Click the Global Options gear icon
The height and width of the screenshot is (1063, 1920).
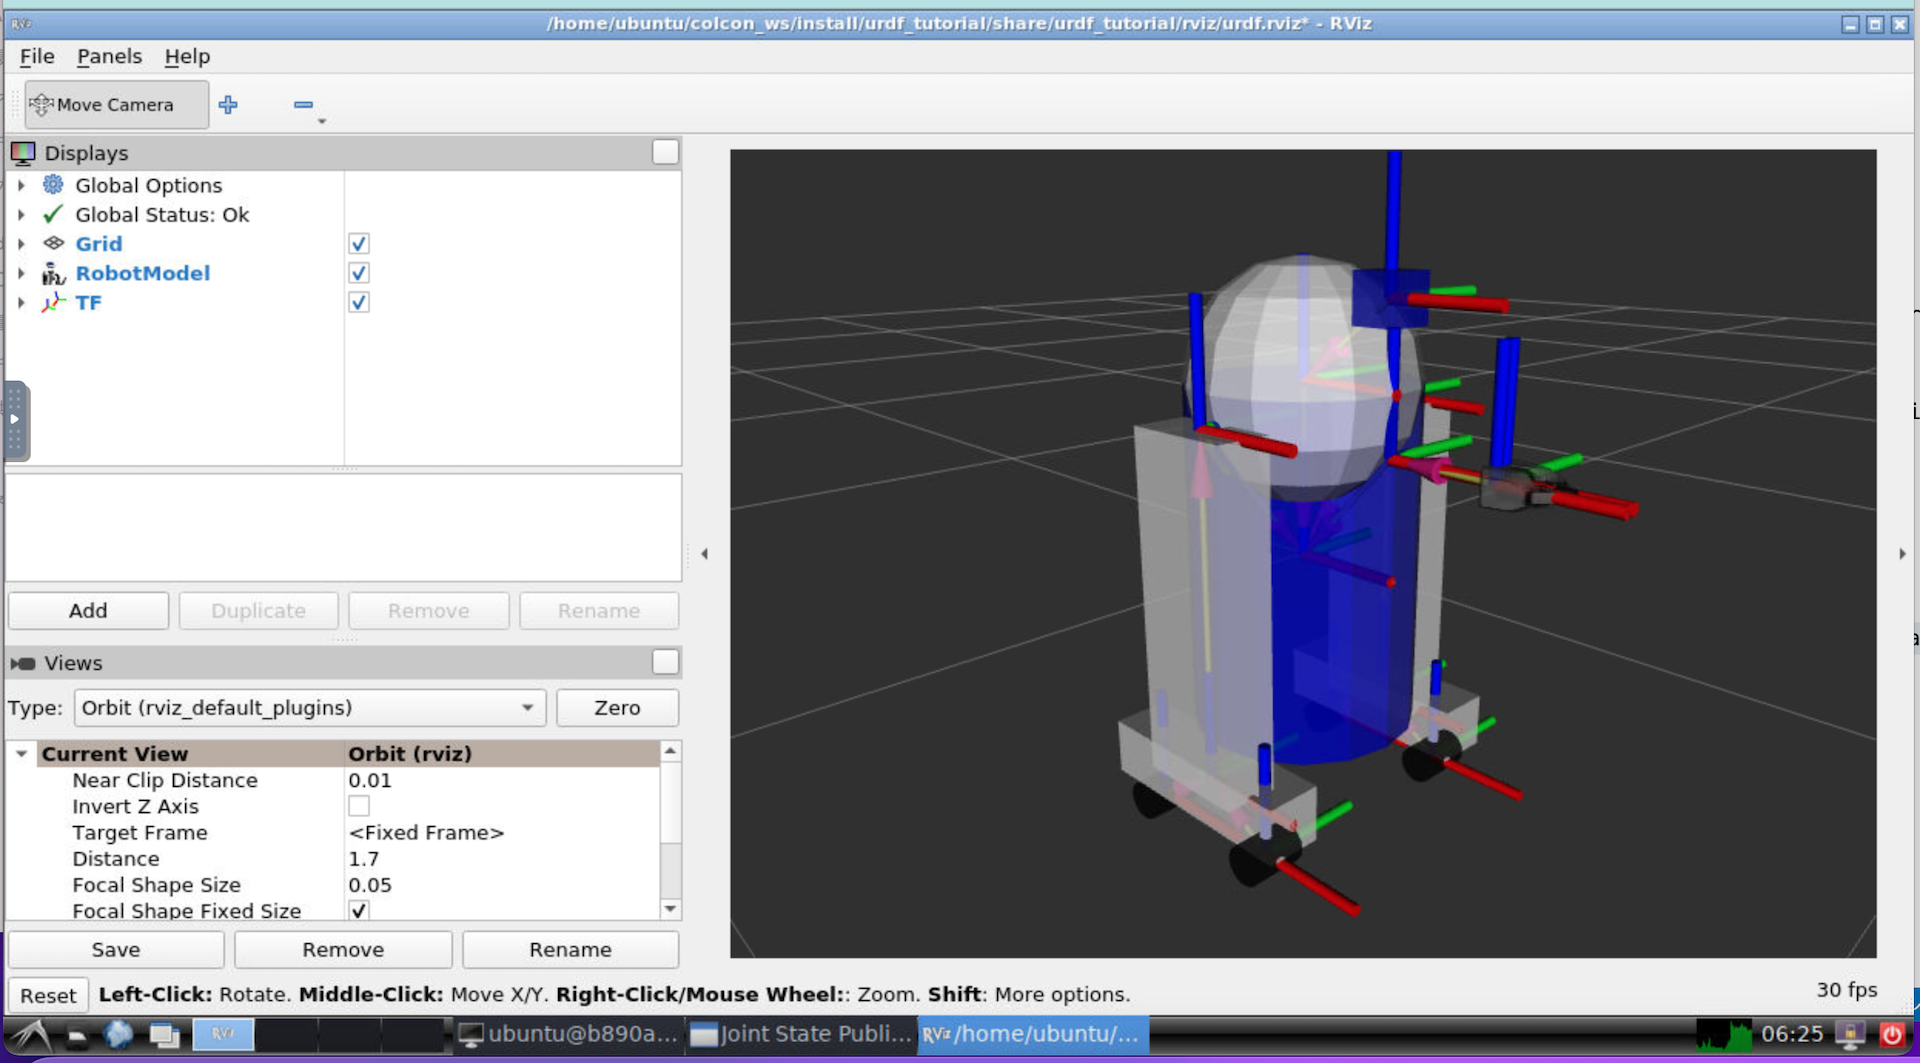53,185
